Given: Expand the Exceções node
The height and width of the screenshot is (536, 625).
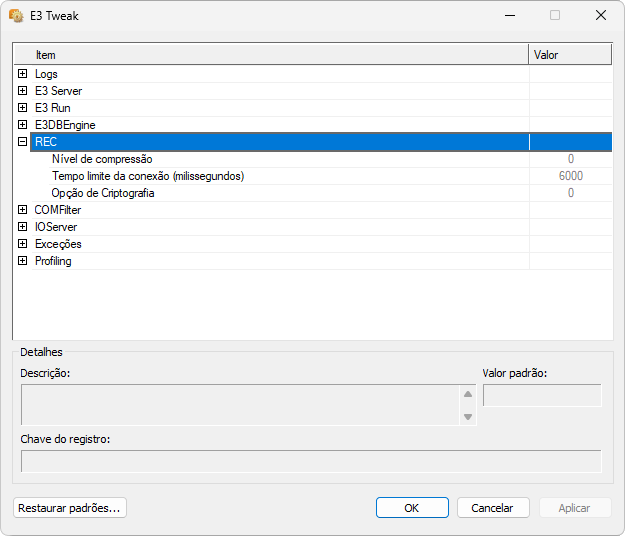Looking at the screenshot, I should pos(22,244).
